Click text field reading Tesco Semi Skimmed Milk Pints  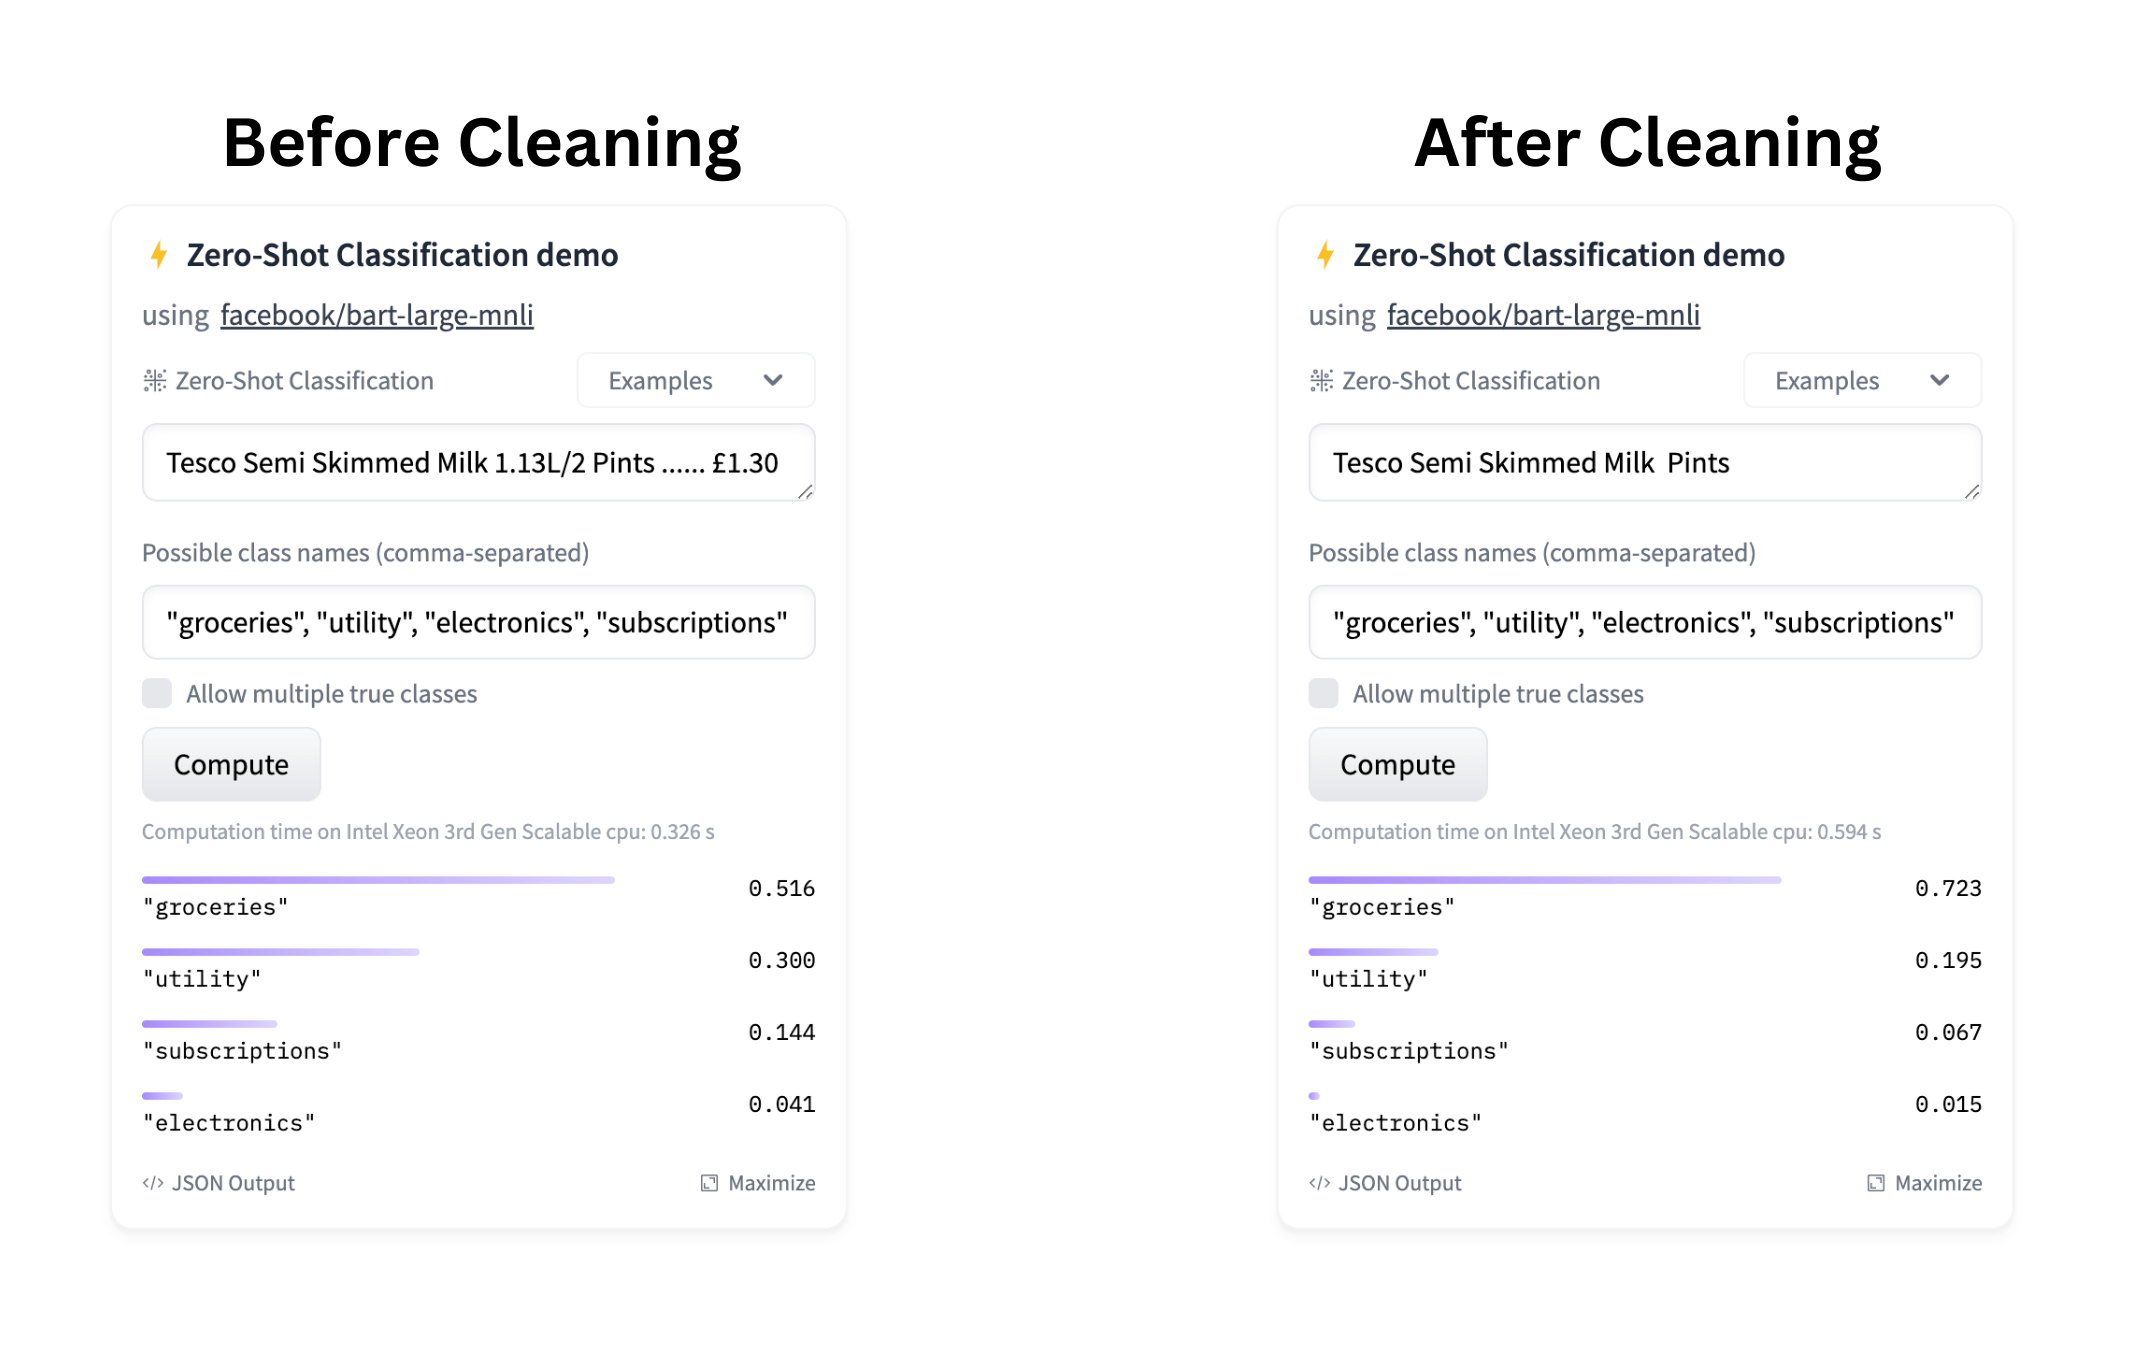point(1644,463)
